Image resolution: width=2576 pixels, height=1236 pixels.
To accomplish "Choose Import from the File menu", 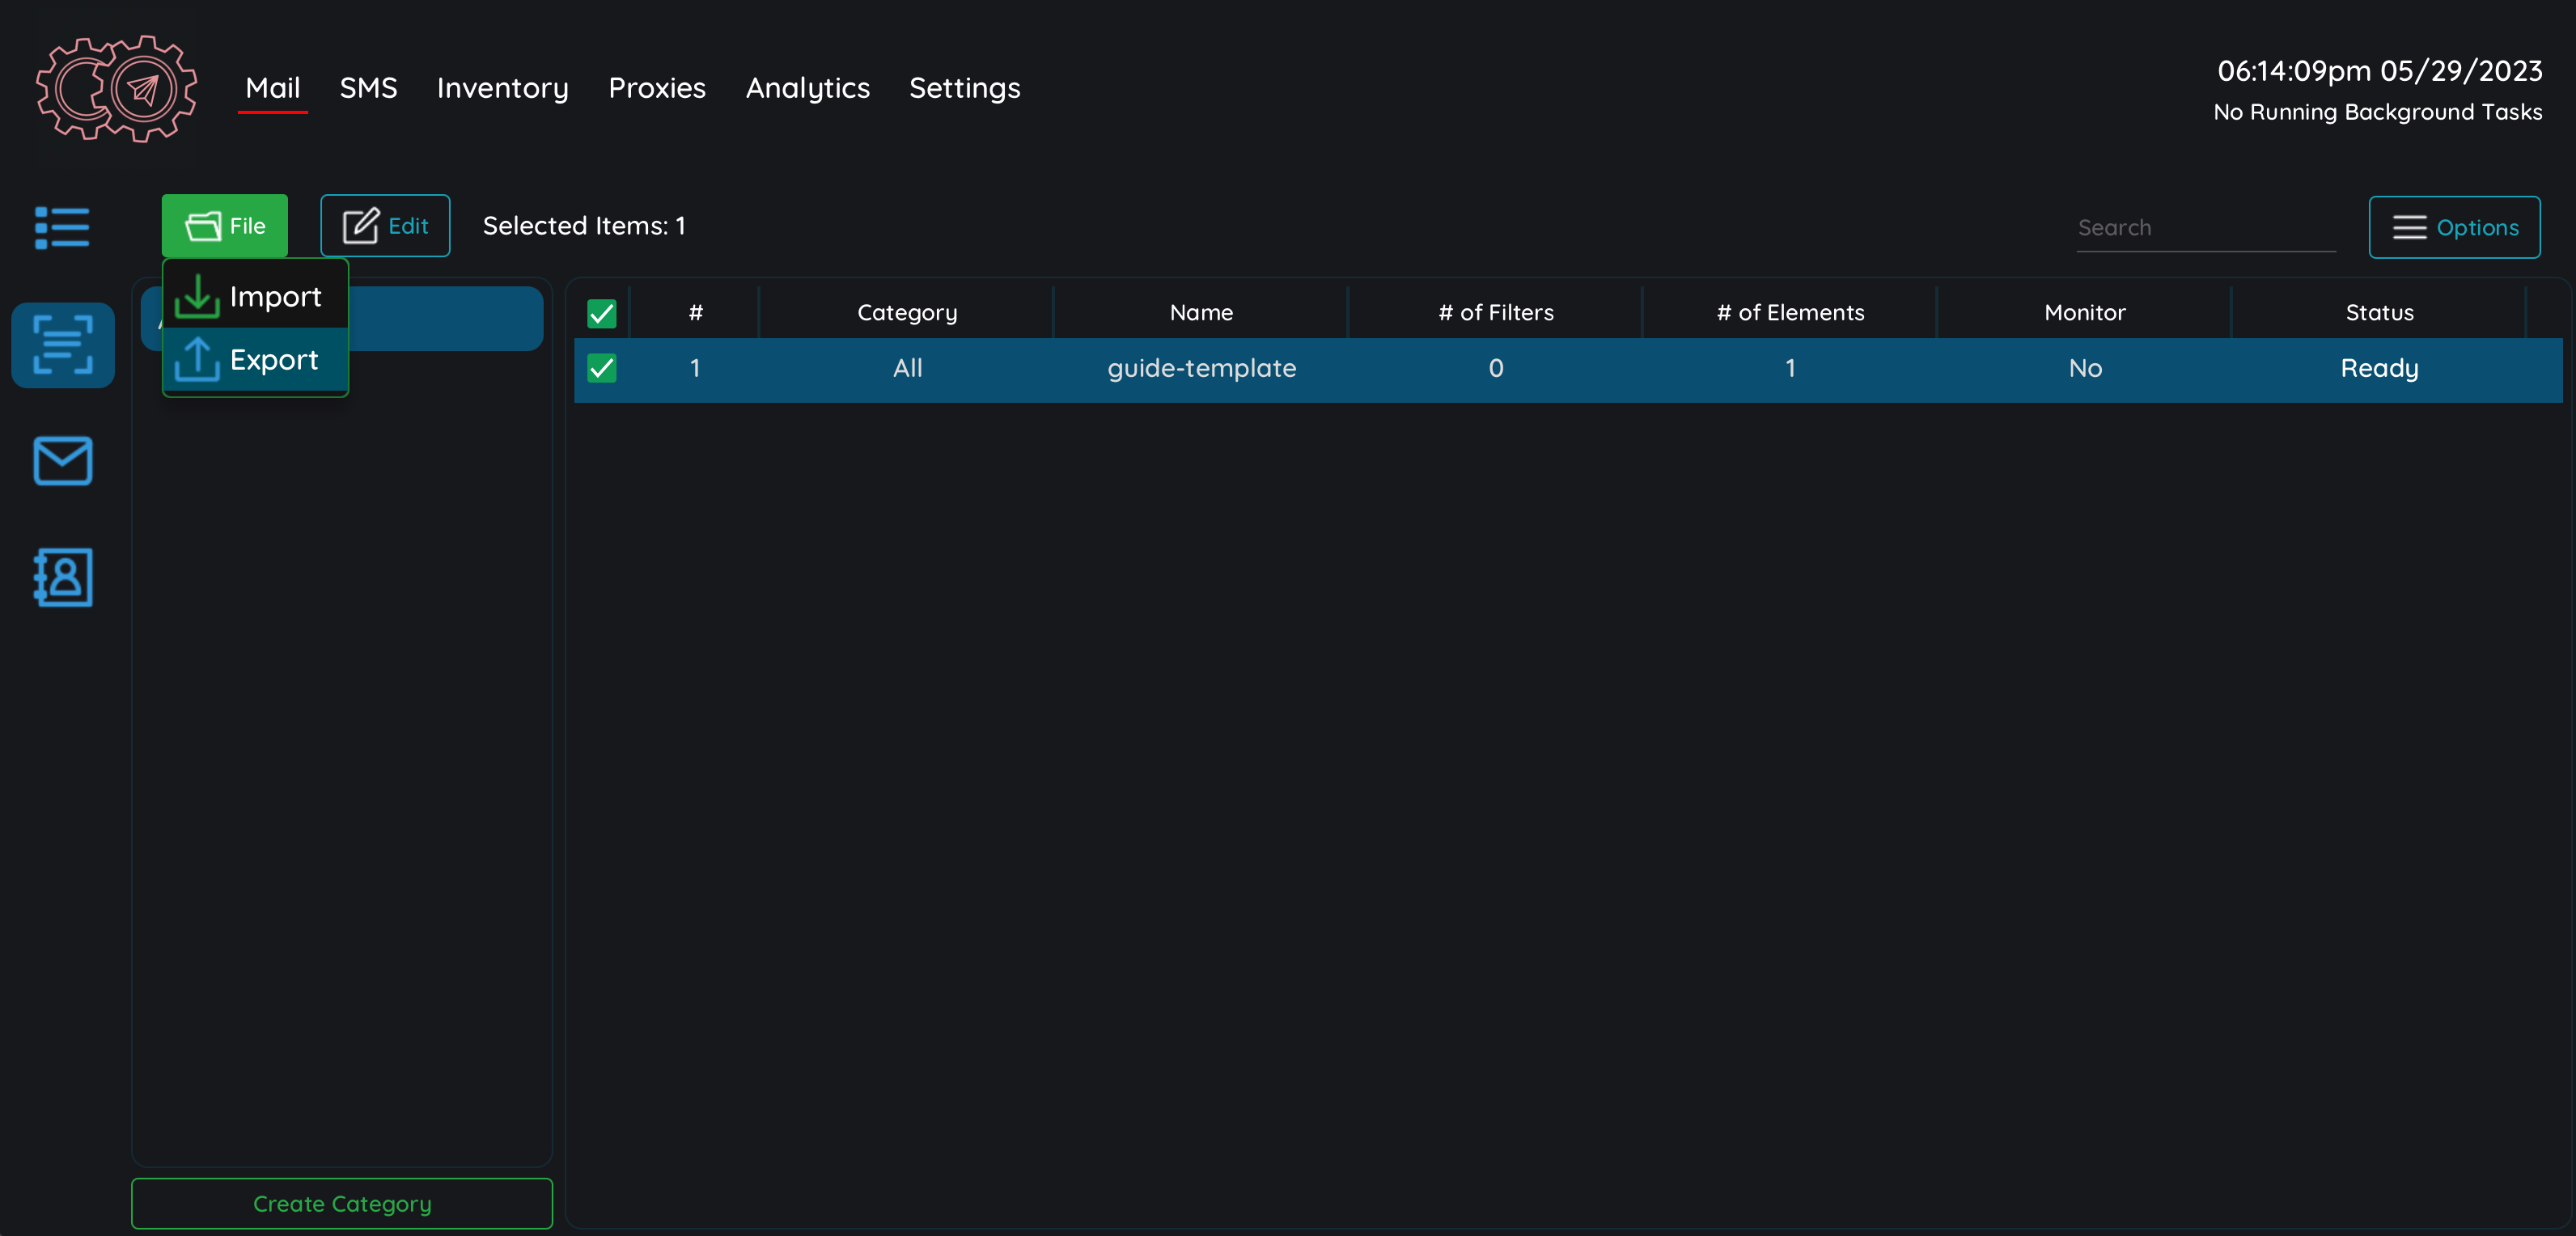I will (275, 295).
